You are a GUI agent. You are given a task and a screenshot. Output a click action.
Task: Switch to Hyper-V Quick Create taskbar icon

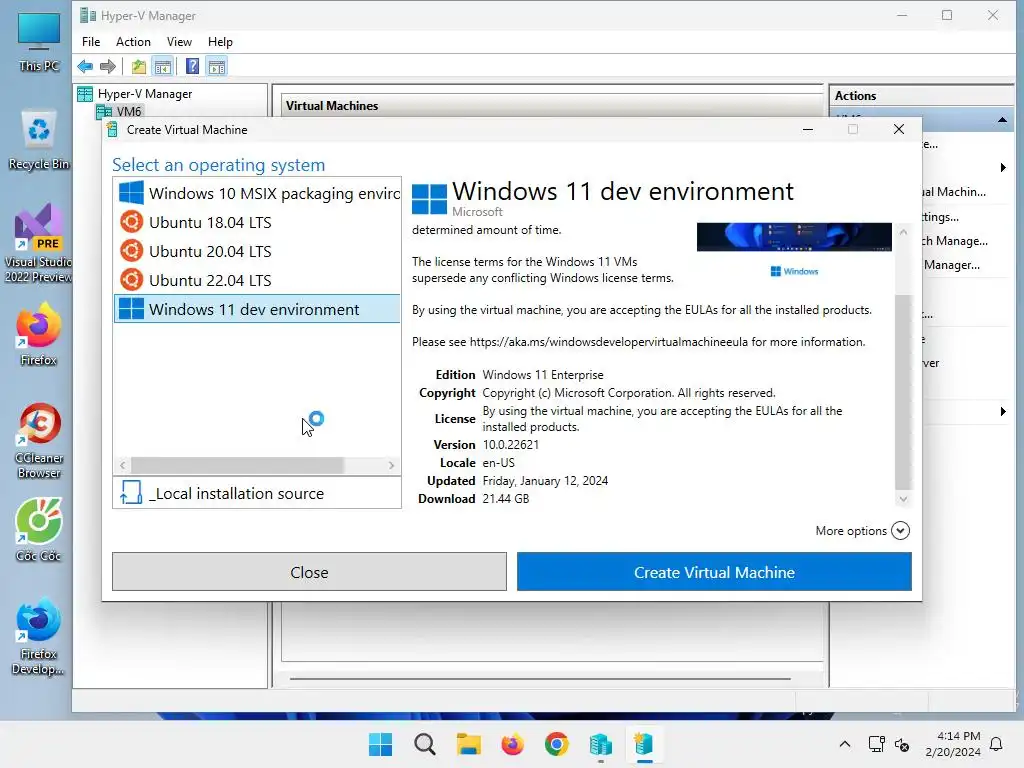644,744
